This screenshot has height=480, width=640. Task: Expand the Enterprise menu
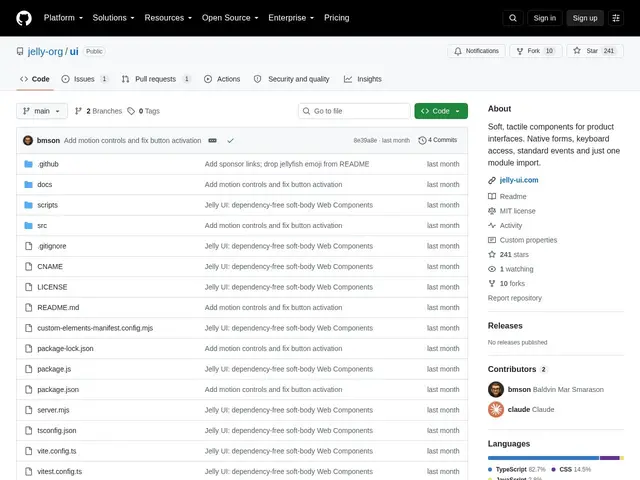click(x=291, y=18)
